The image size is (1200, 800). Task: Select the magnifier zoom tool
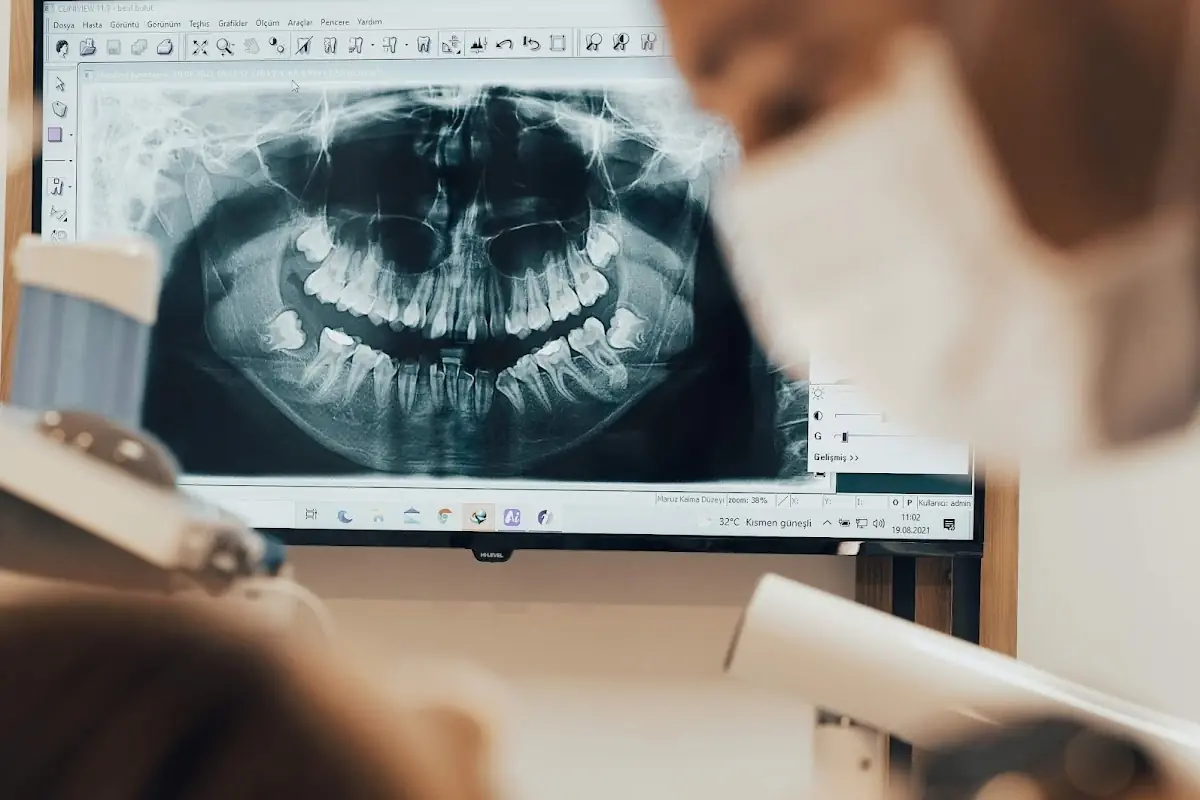(225, 46)
